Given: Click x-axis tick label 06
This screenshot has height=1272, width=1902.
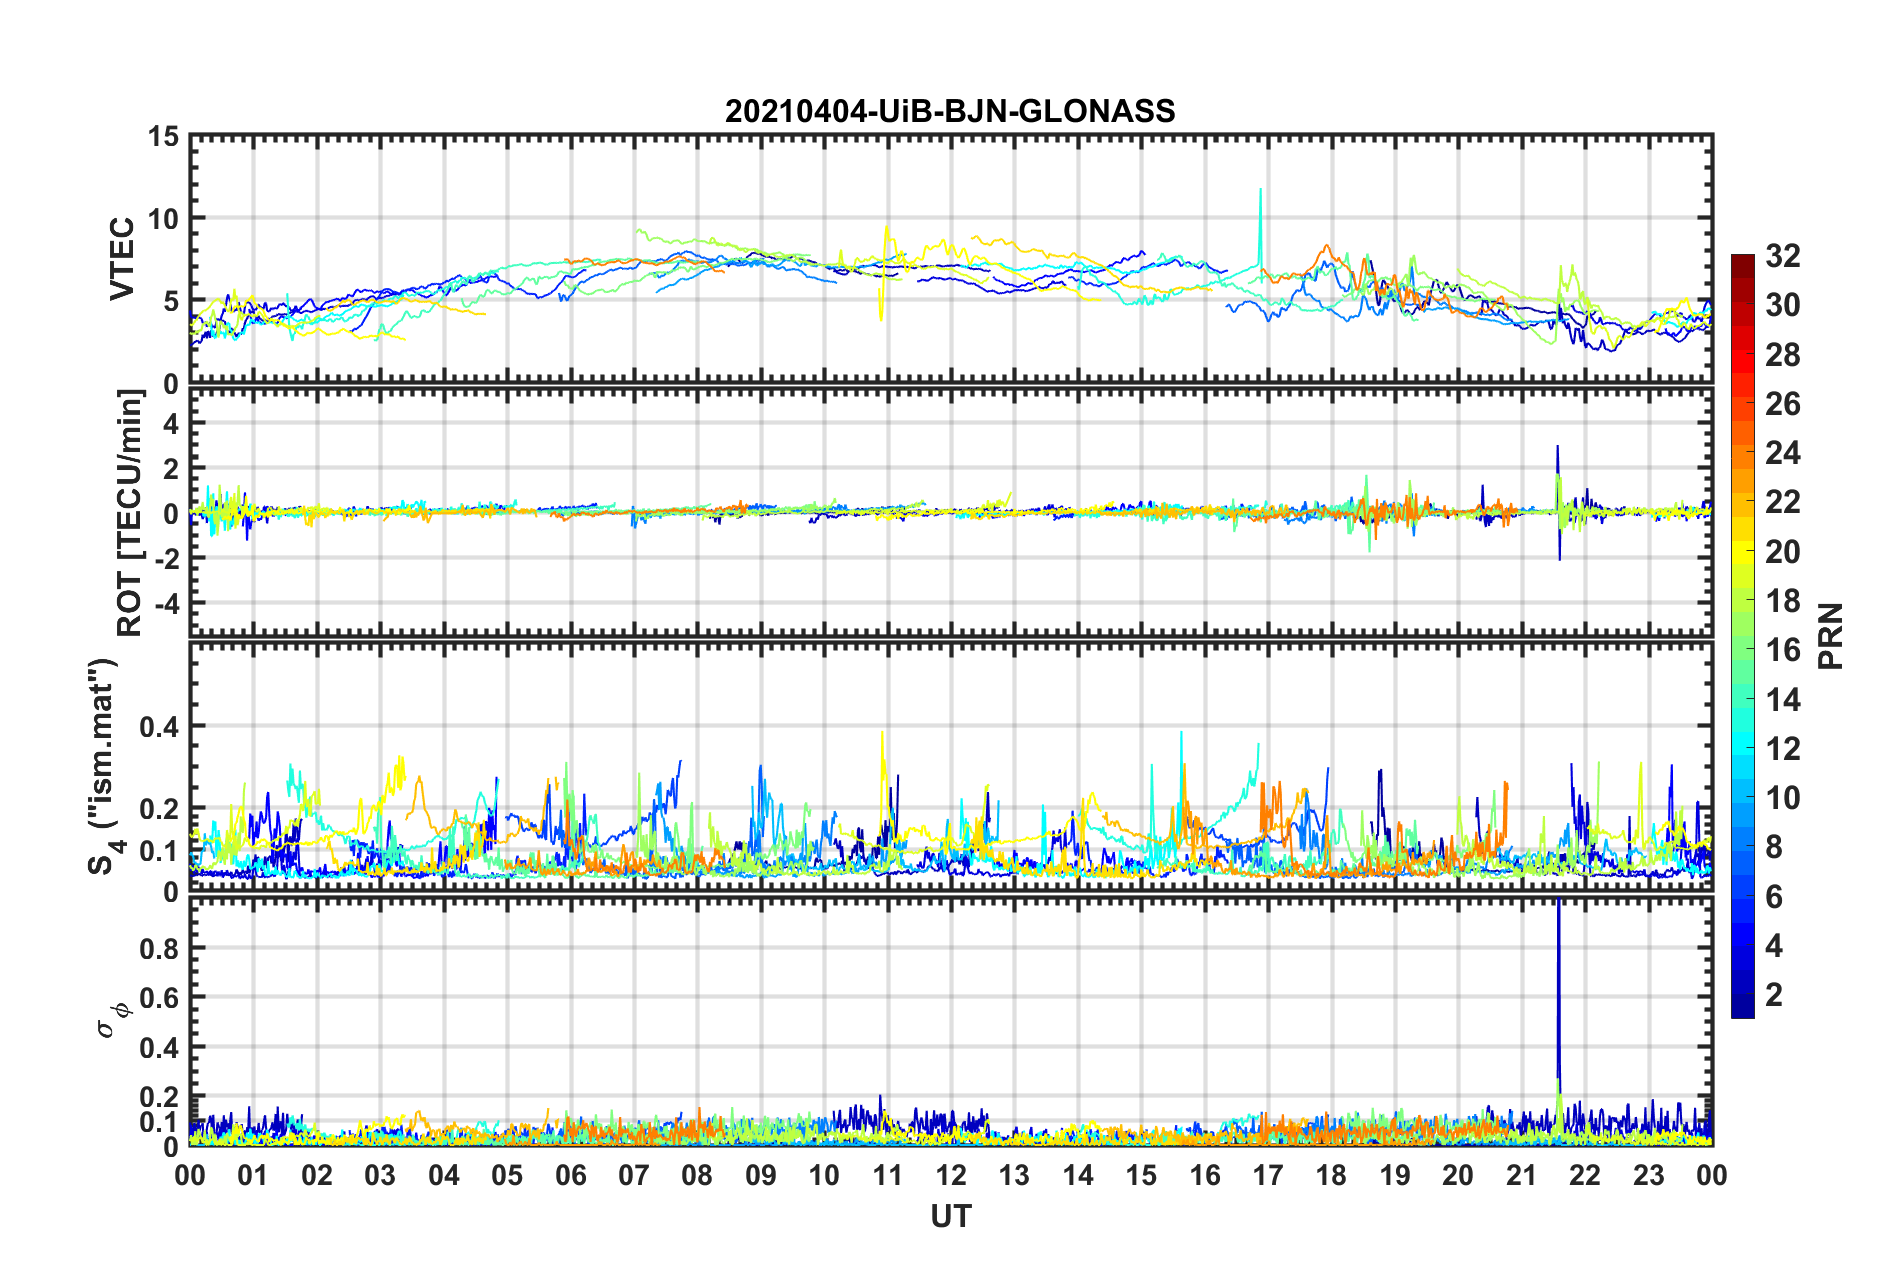Looking at the screenshot, I should pos(570,1175).
